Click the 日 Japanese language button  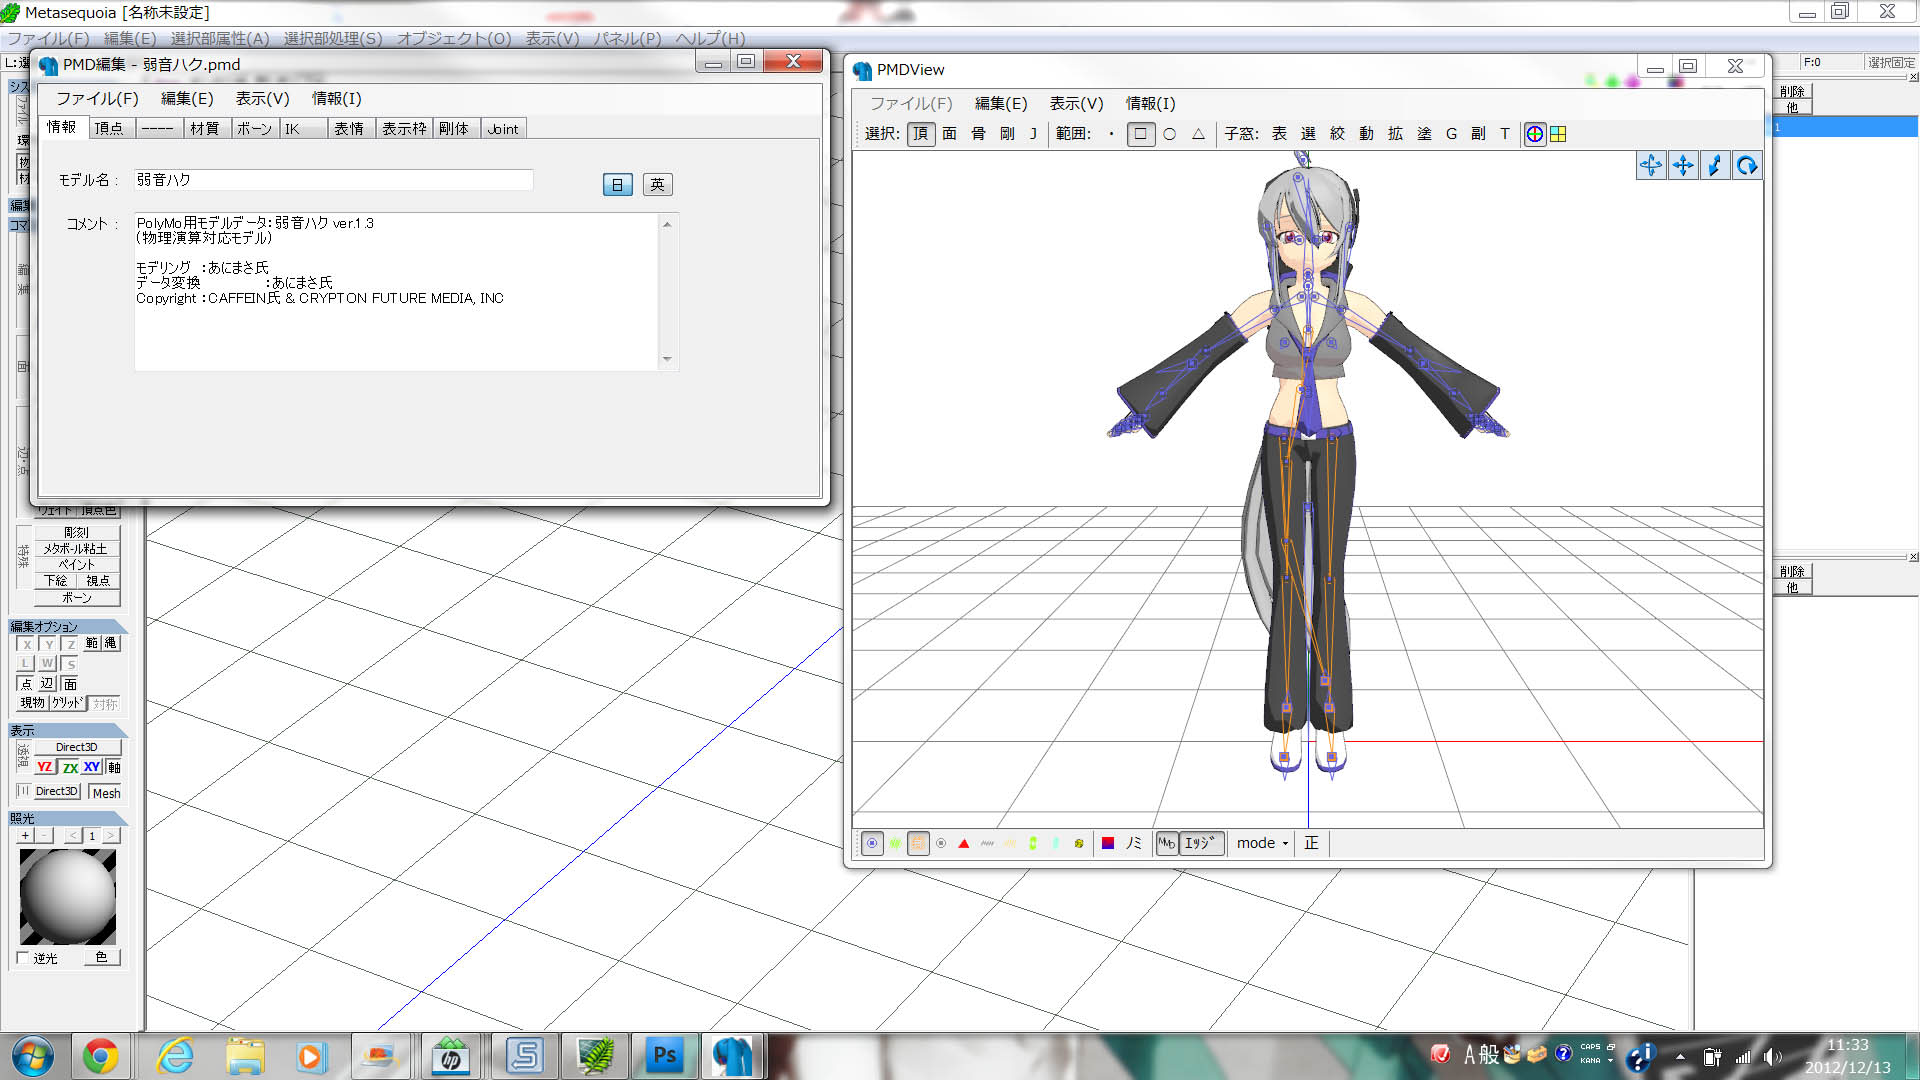(x=617, y=185)
